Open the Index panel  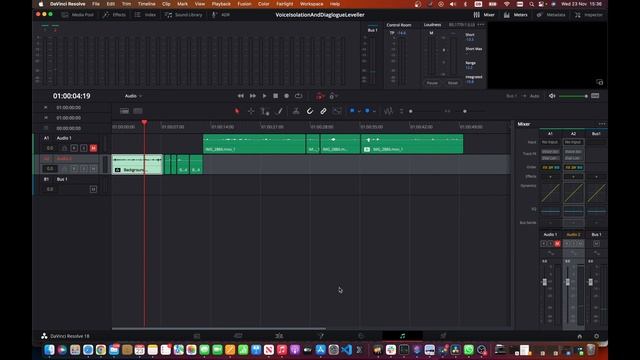(145, 15)
